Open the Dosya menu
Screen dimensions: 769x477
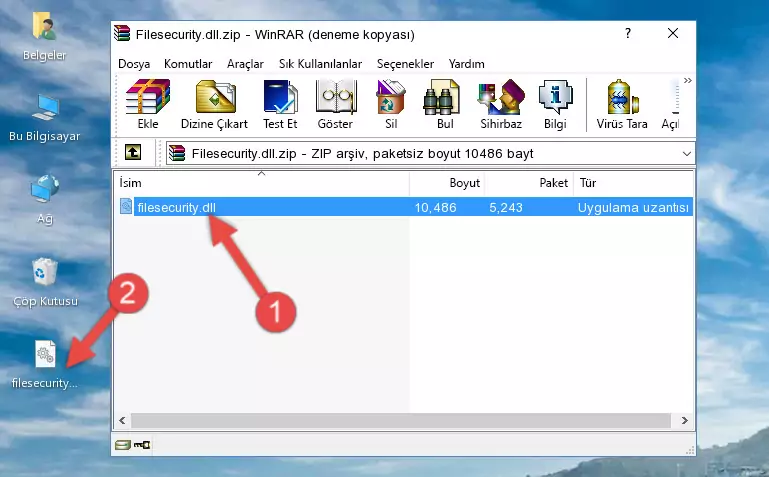click(134, 64)
